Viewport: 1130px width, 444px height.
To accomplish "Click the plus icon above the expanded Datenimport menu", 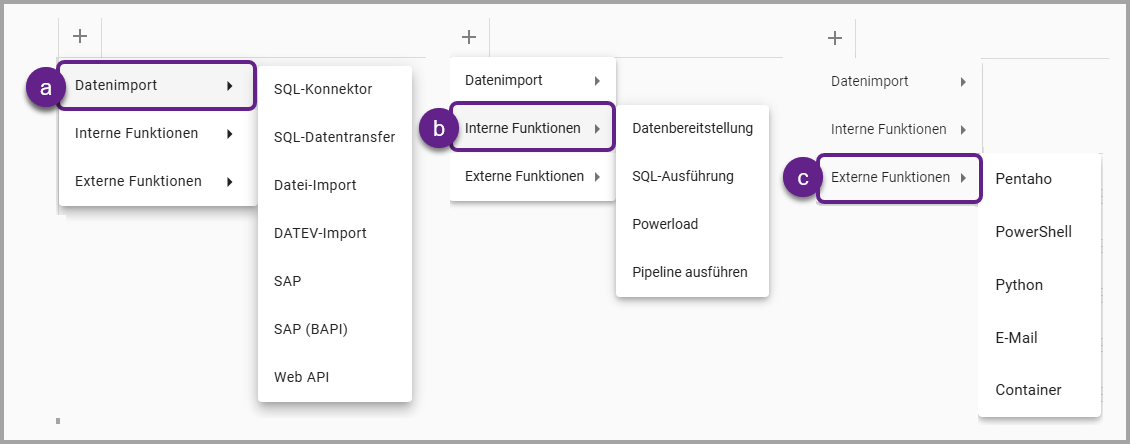I will pyautogui.click(x=81, y=36).
